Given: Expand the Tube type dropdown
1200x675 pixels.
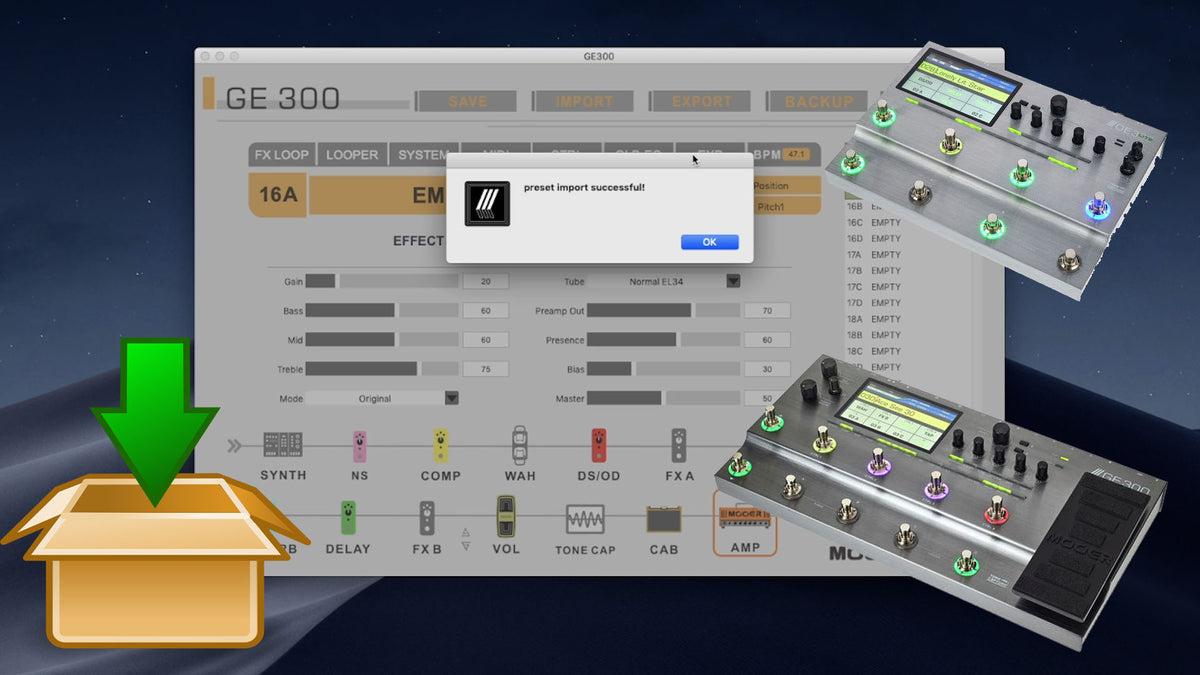Looking at the screenshot, I should pos(733,281).
